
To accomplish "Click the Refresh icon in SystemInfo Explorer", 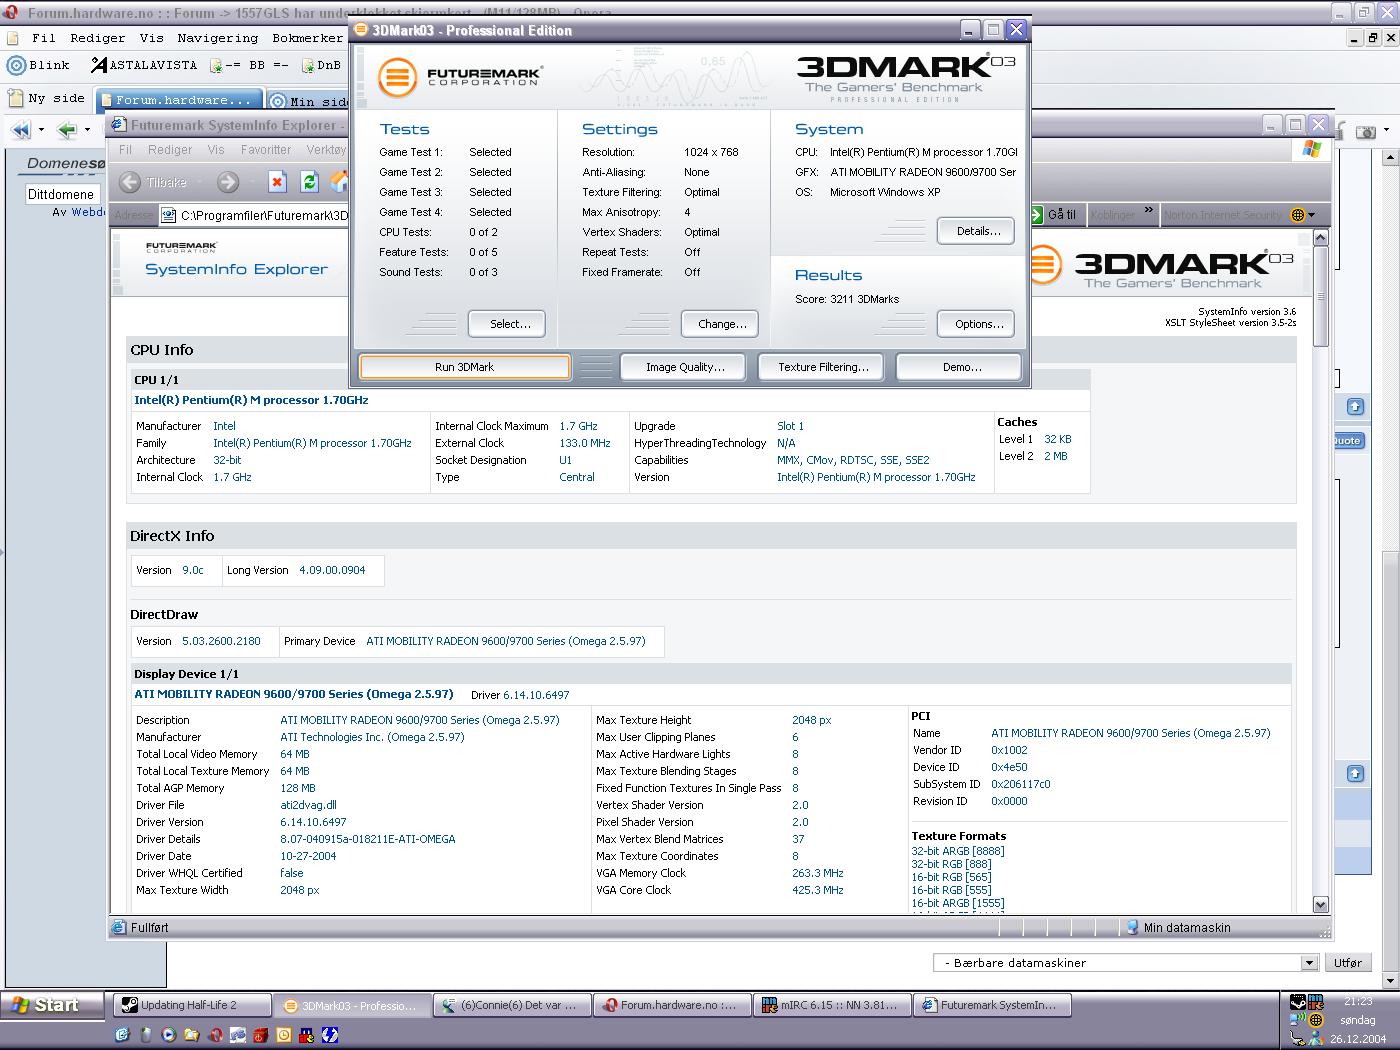I will point(309,182).
